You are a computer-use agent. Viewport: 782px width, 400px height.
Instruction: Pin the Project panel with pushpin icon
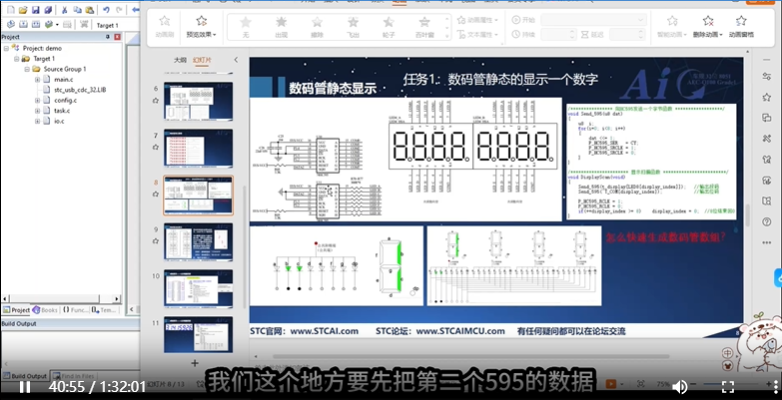click(108, 37)
